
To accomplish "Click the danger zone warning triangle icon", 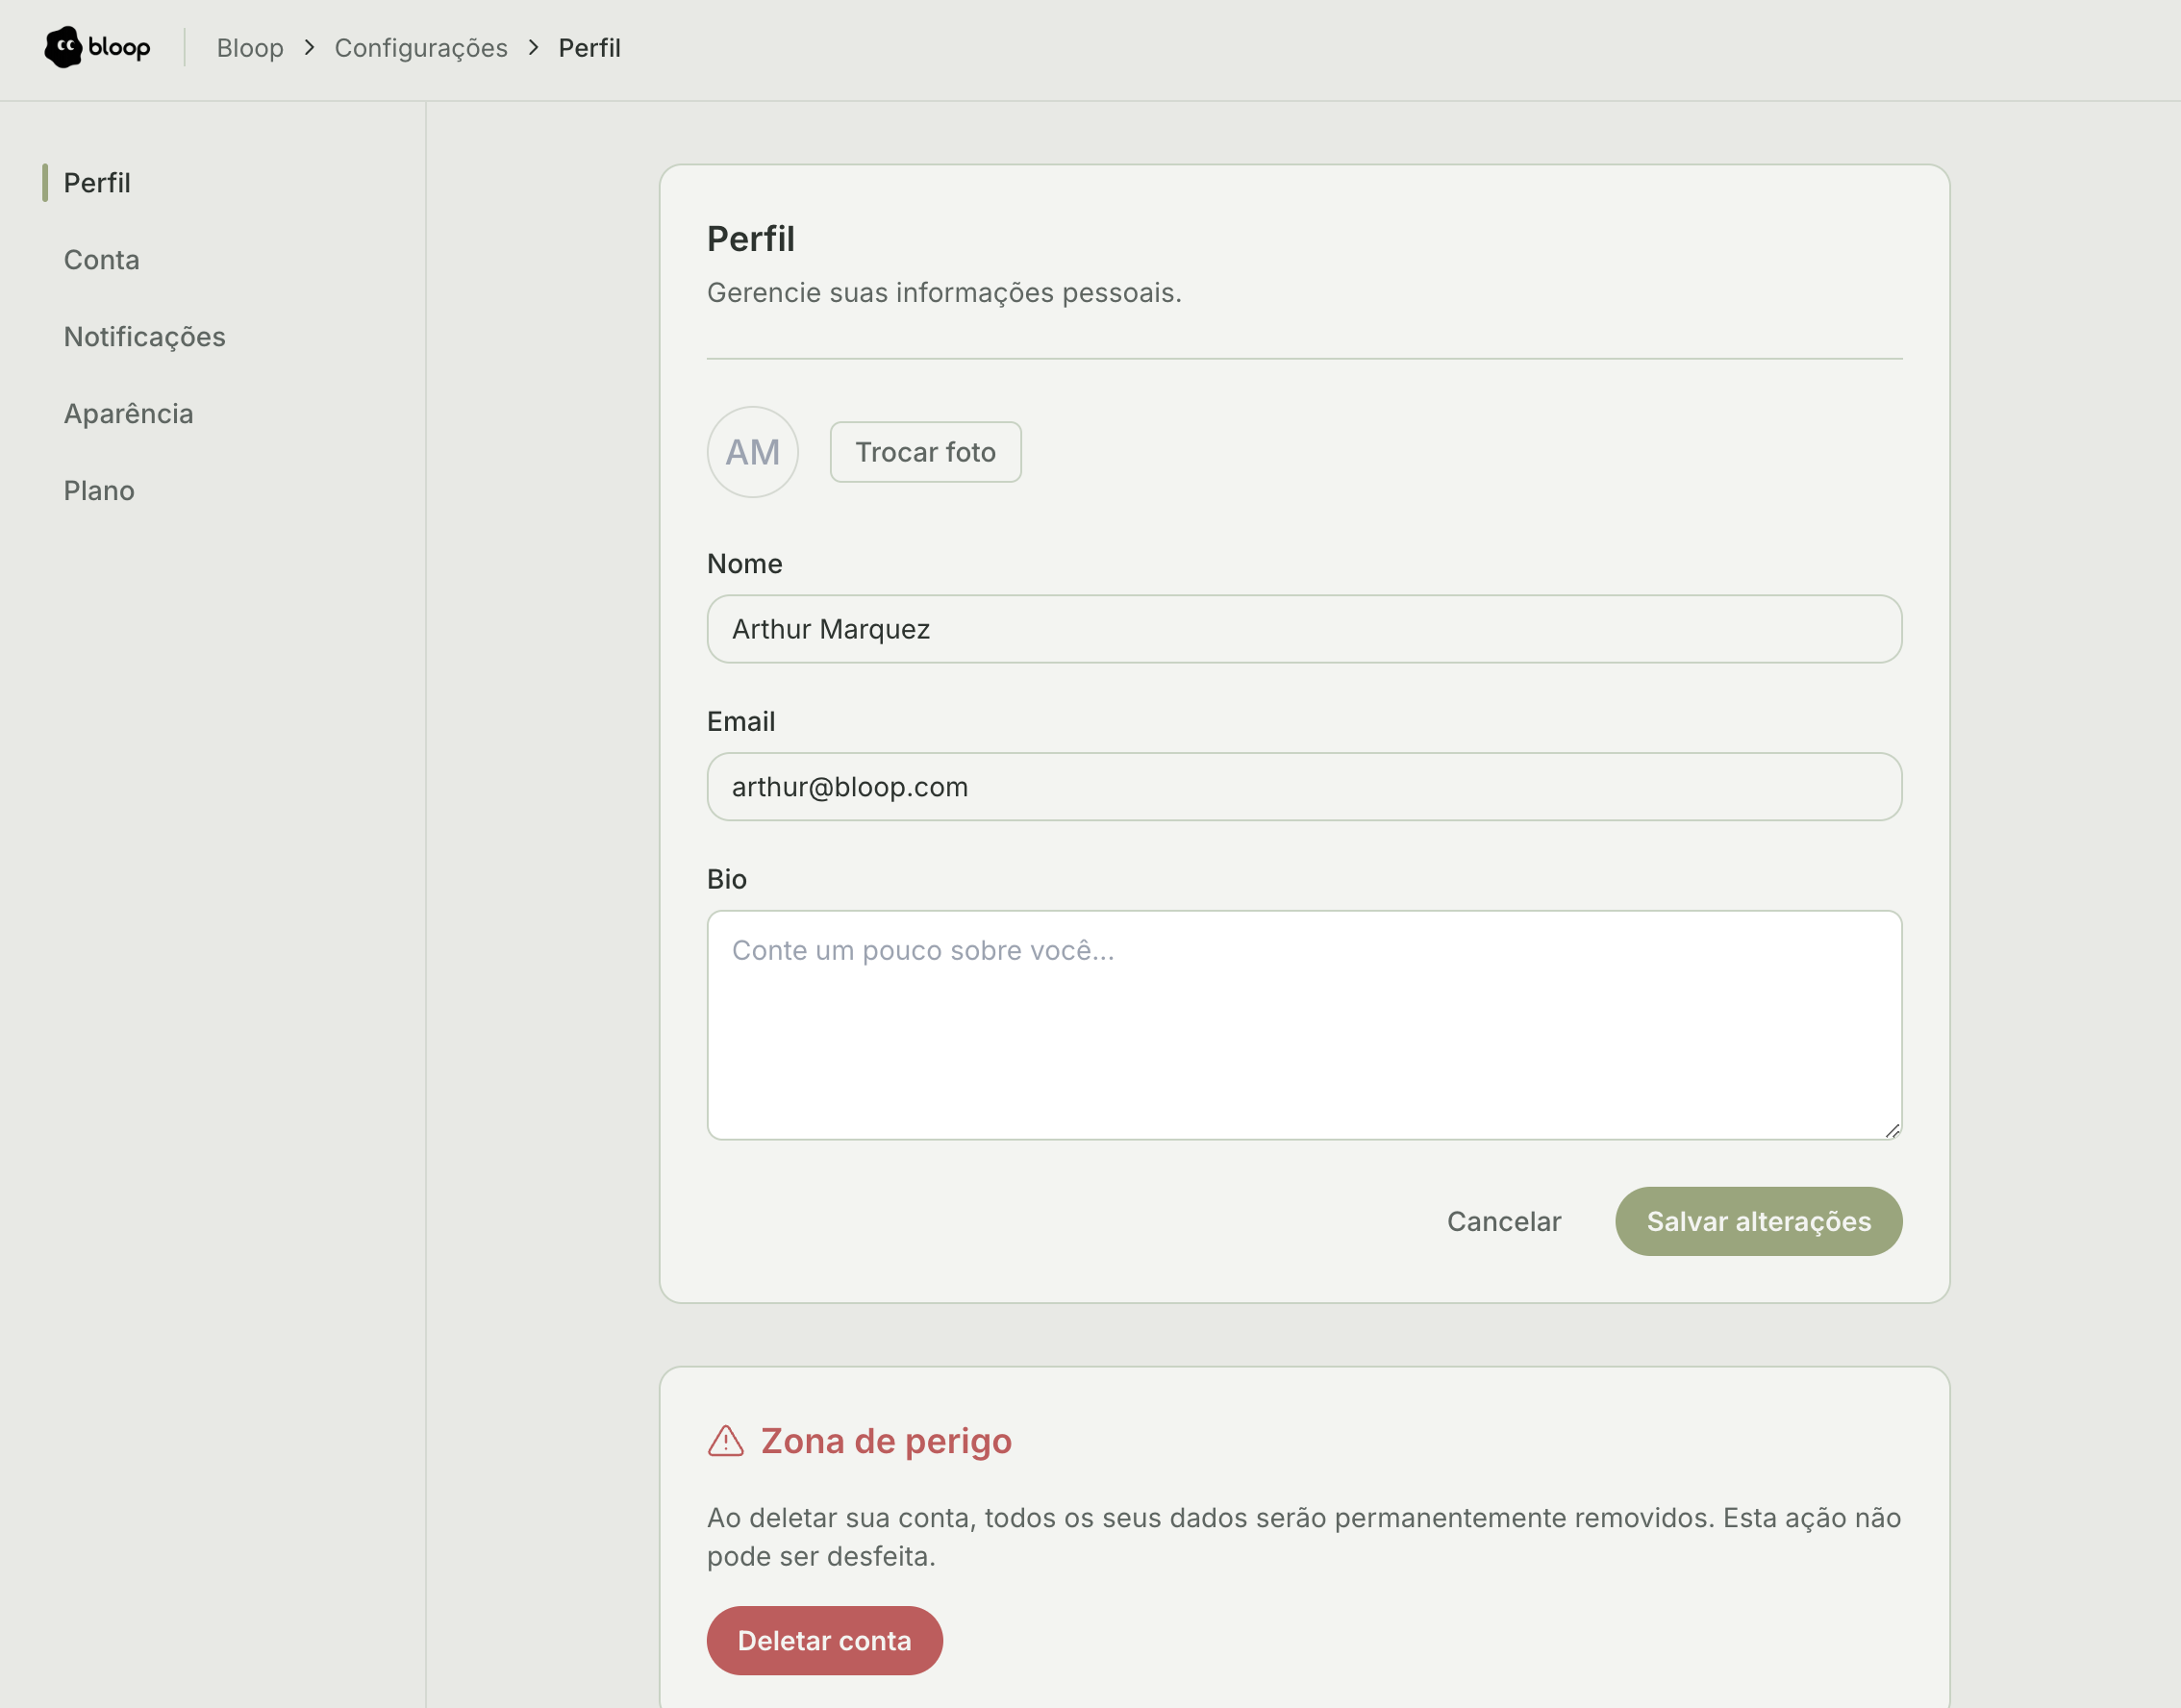I will [725, 1441].
